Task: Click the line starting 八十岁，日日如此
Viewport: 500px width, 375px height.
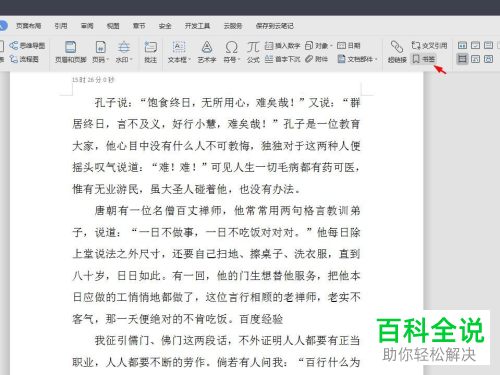Action: [216, 276]
